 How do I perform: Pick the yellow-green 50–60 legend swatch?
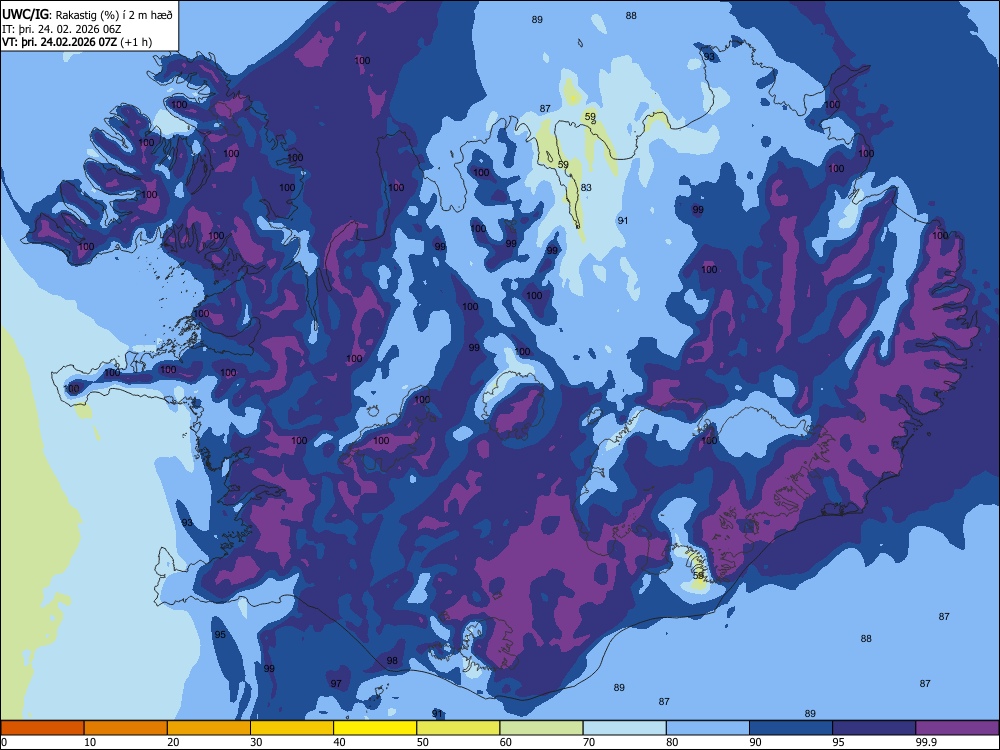pyautogui.click(x=458, y=728)
